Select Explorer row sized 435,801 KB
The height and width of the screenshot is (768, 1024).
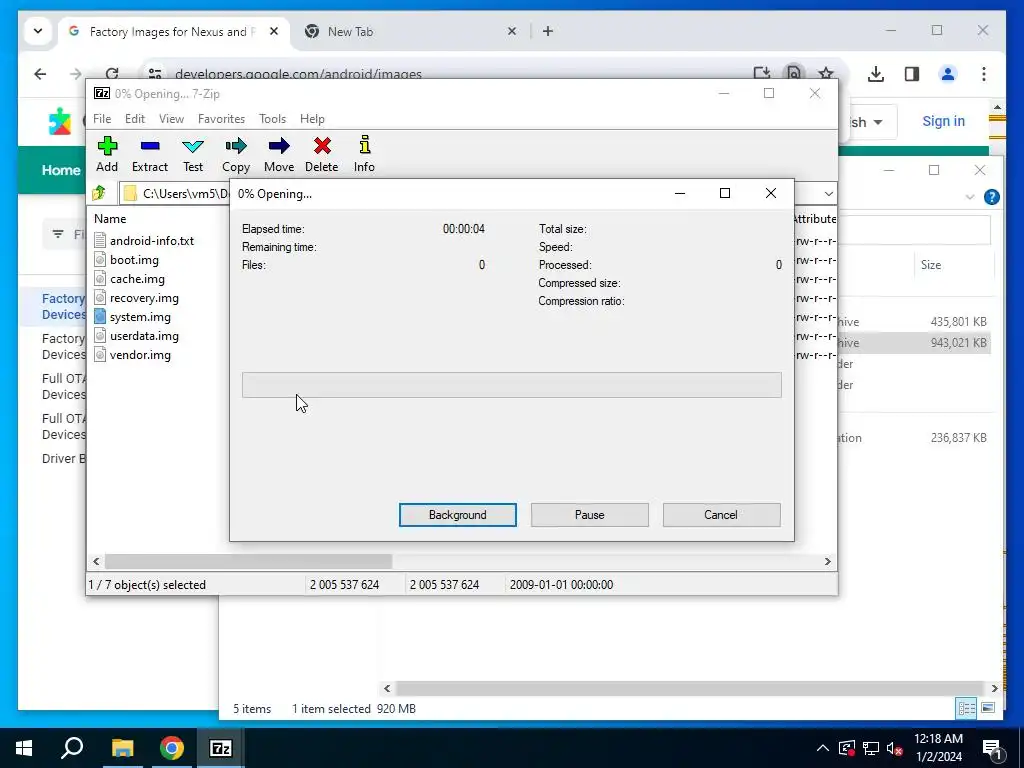pos(914,322)
